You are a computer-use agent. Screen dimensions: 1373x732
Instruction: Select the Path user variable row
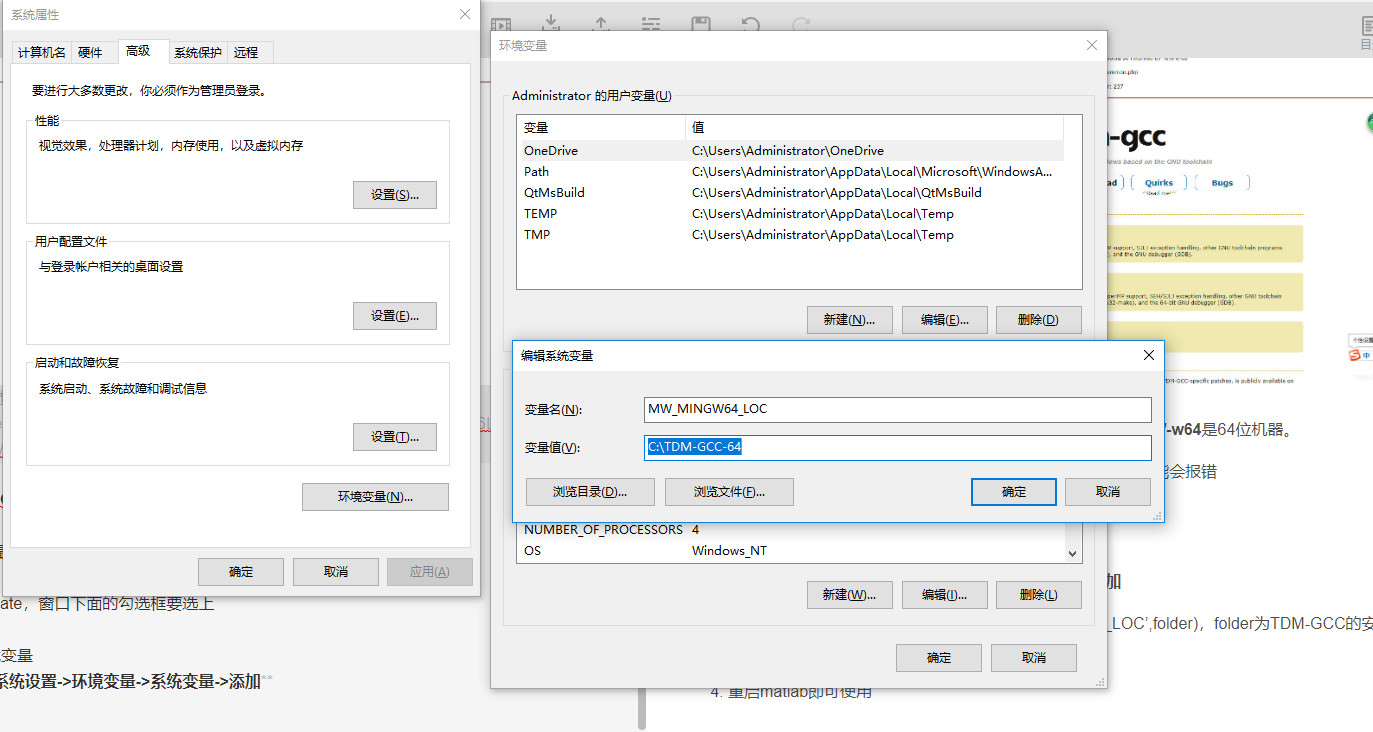(790, 172)
